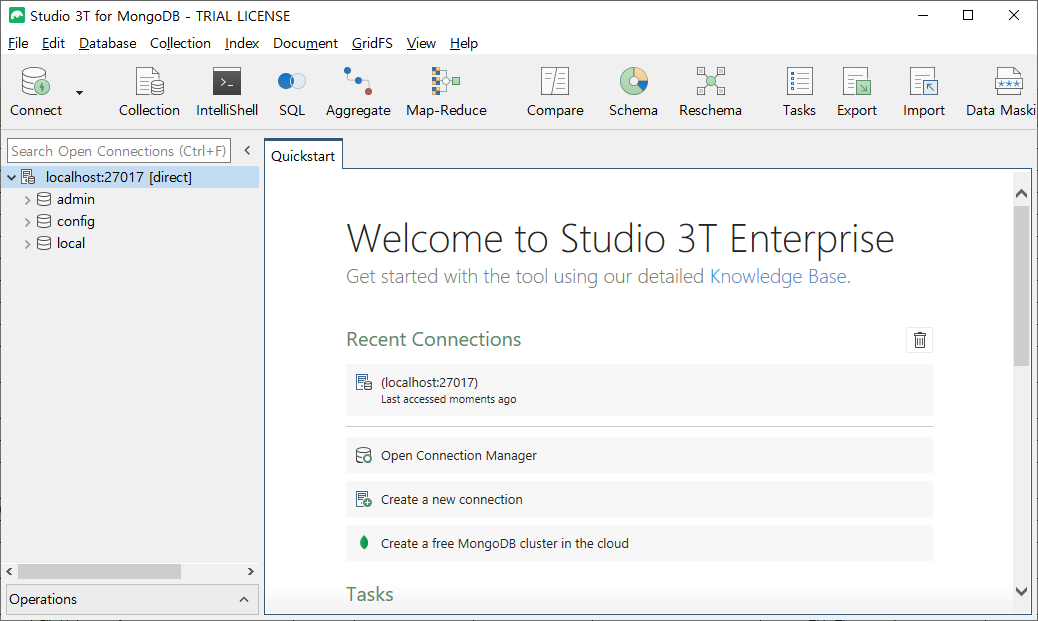Click the local database icon
1038x621 pixels.
pyautogui.click(x=44, y=243)
